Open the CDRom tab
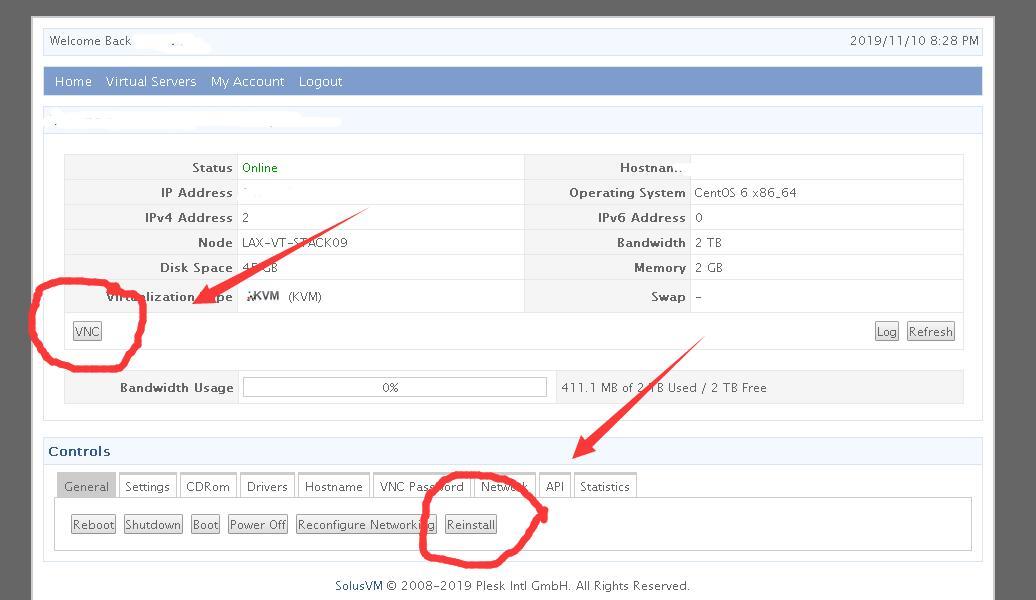This screenshot has width=1036, height=600. tap(208, 486)
